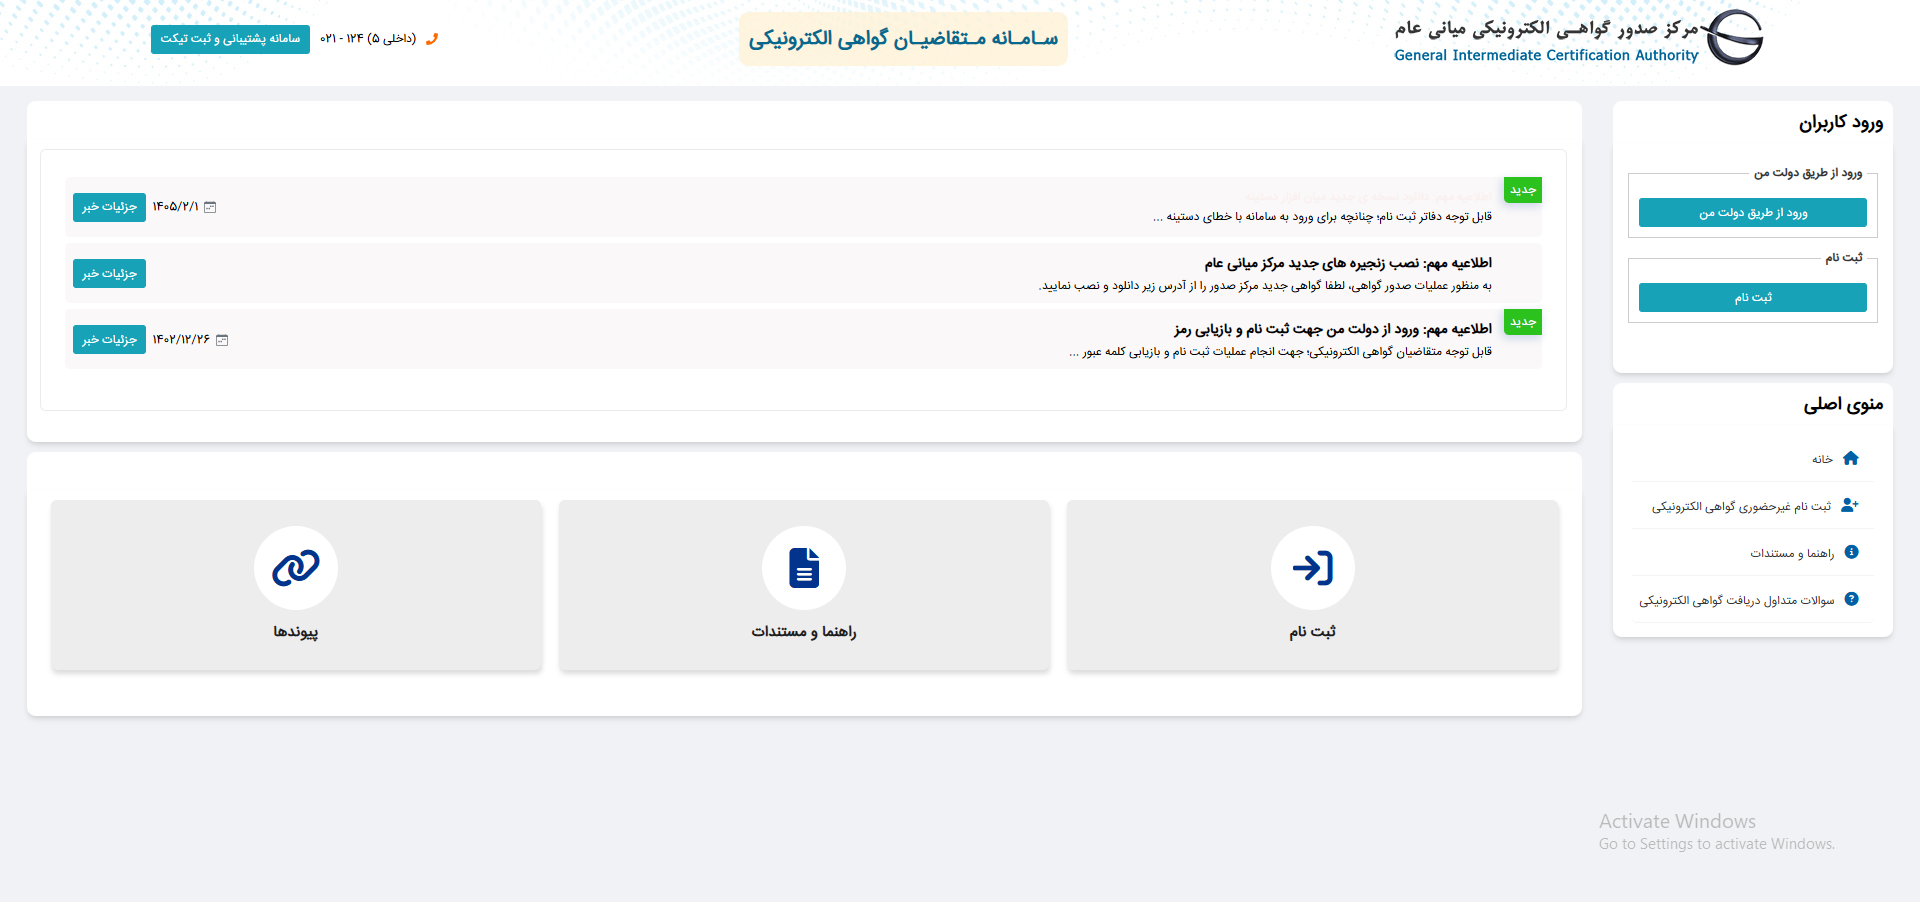Click the ثبت نام button in sidebar

point(1753,297)
